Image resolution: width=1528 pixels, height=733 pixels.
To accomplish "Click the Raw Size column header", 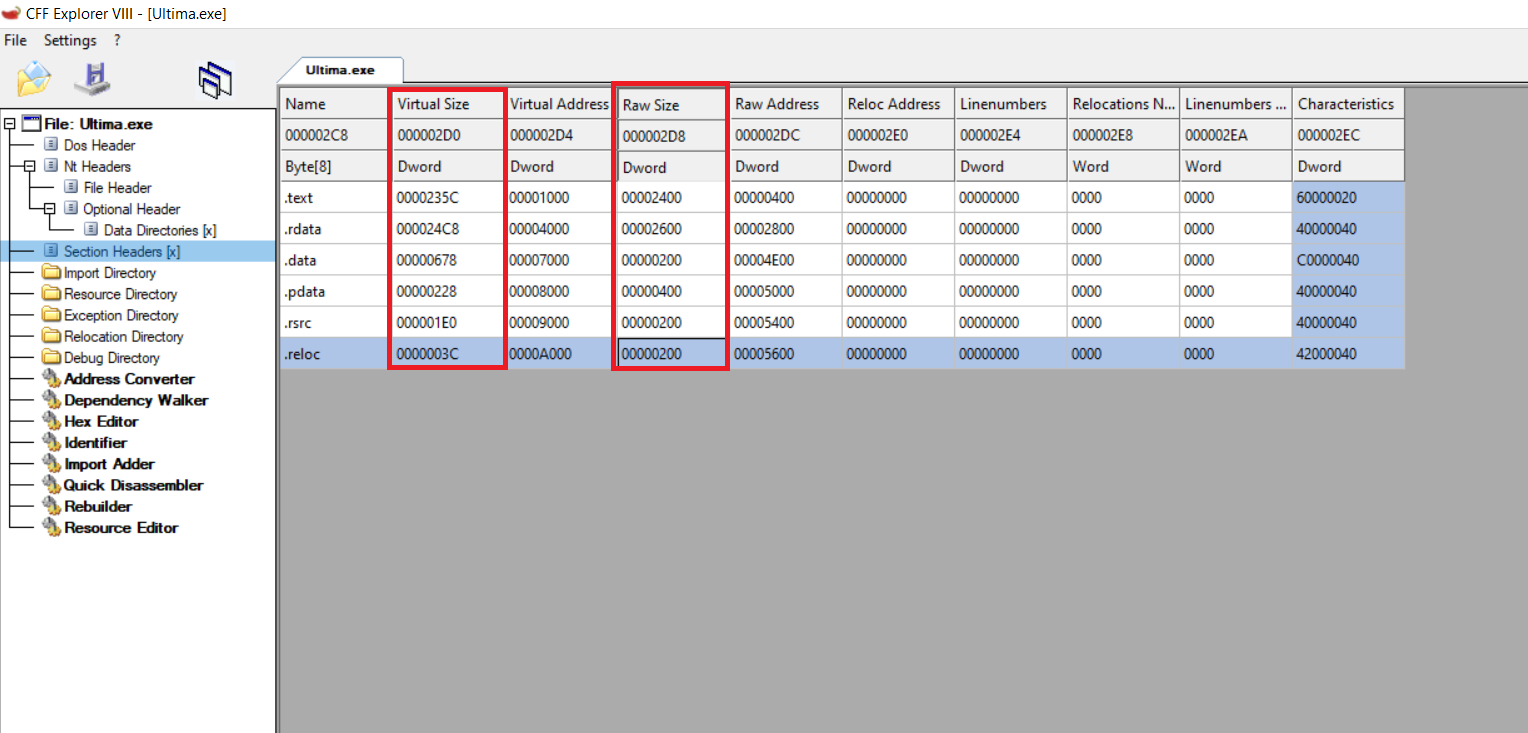I will point(672,105).
